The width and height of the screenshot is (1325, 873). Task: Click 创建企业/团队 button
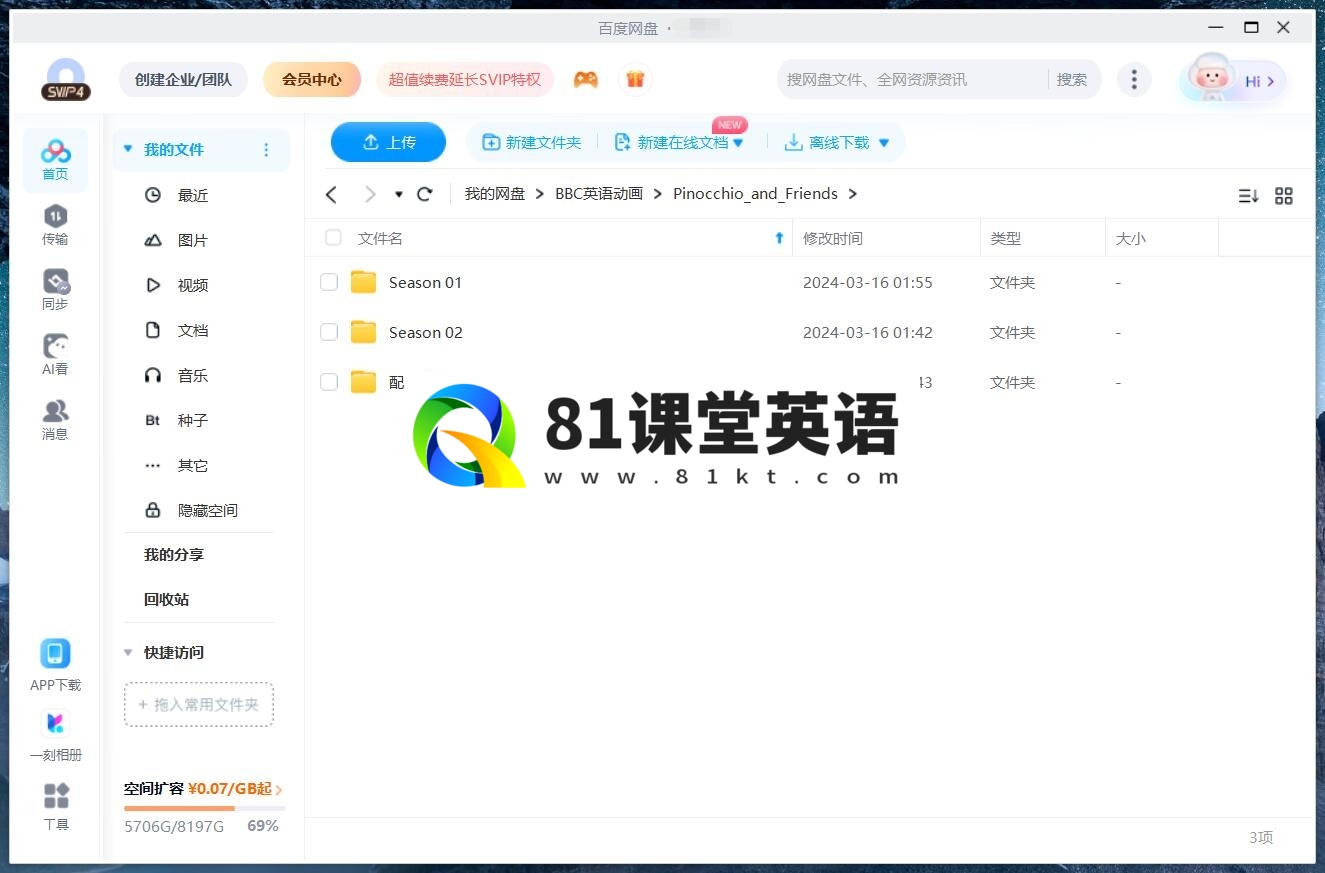(x=183, y=79)
